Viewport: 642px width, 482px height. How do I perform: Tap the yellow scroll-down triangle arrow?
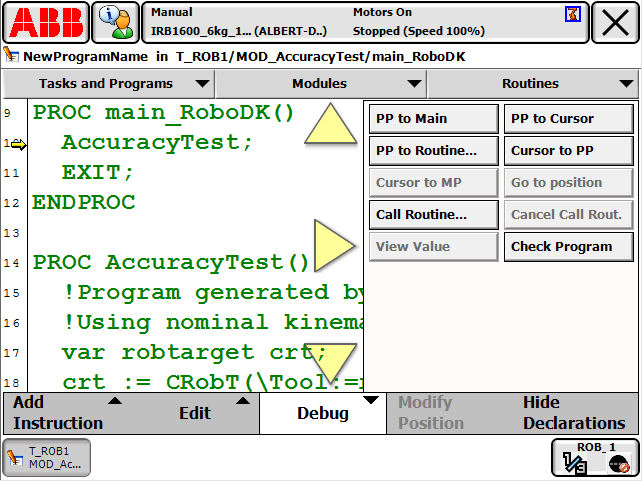pos(330,364)
